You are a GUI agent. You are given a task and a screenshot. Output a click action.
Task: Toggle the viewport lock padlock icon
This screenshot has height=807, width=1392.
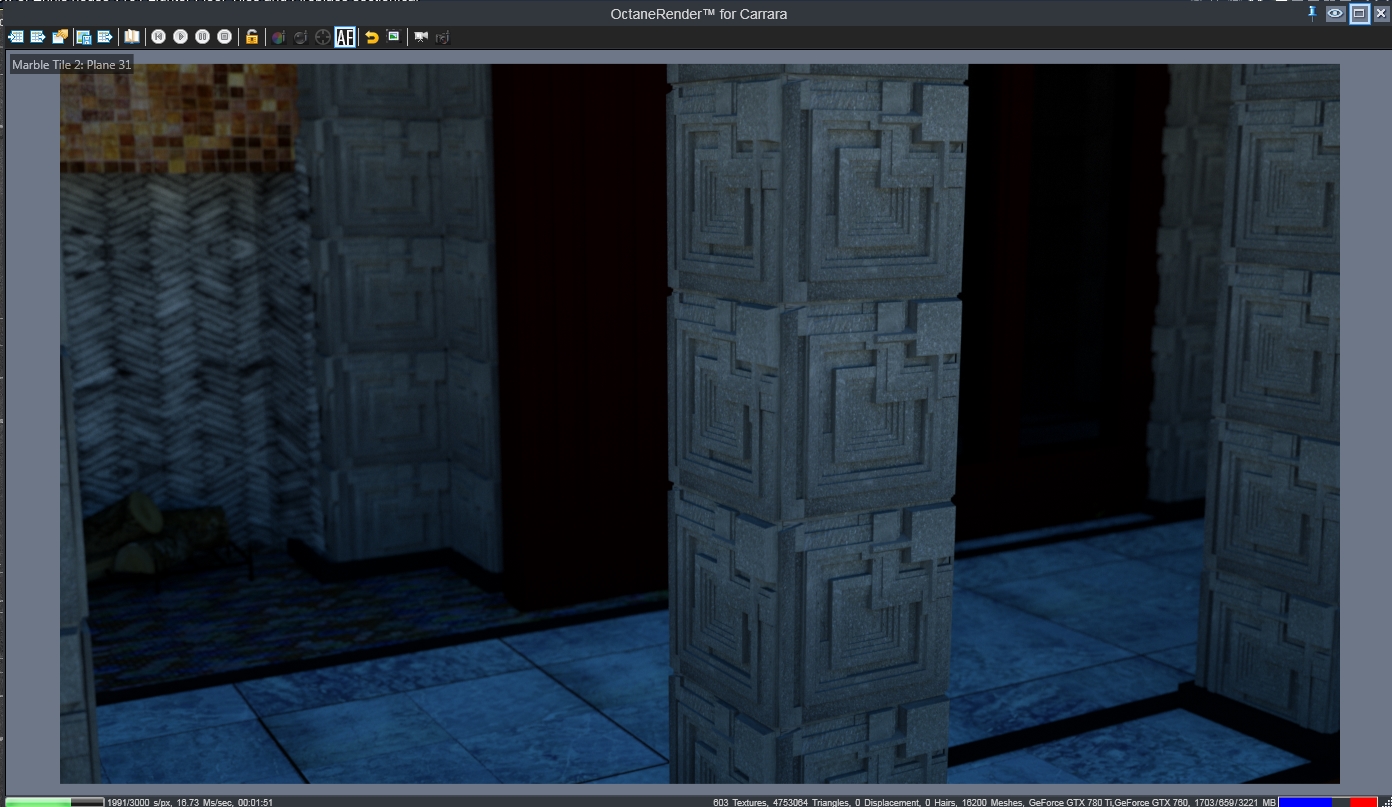coord(252,37)
